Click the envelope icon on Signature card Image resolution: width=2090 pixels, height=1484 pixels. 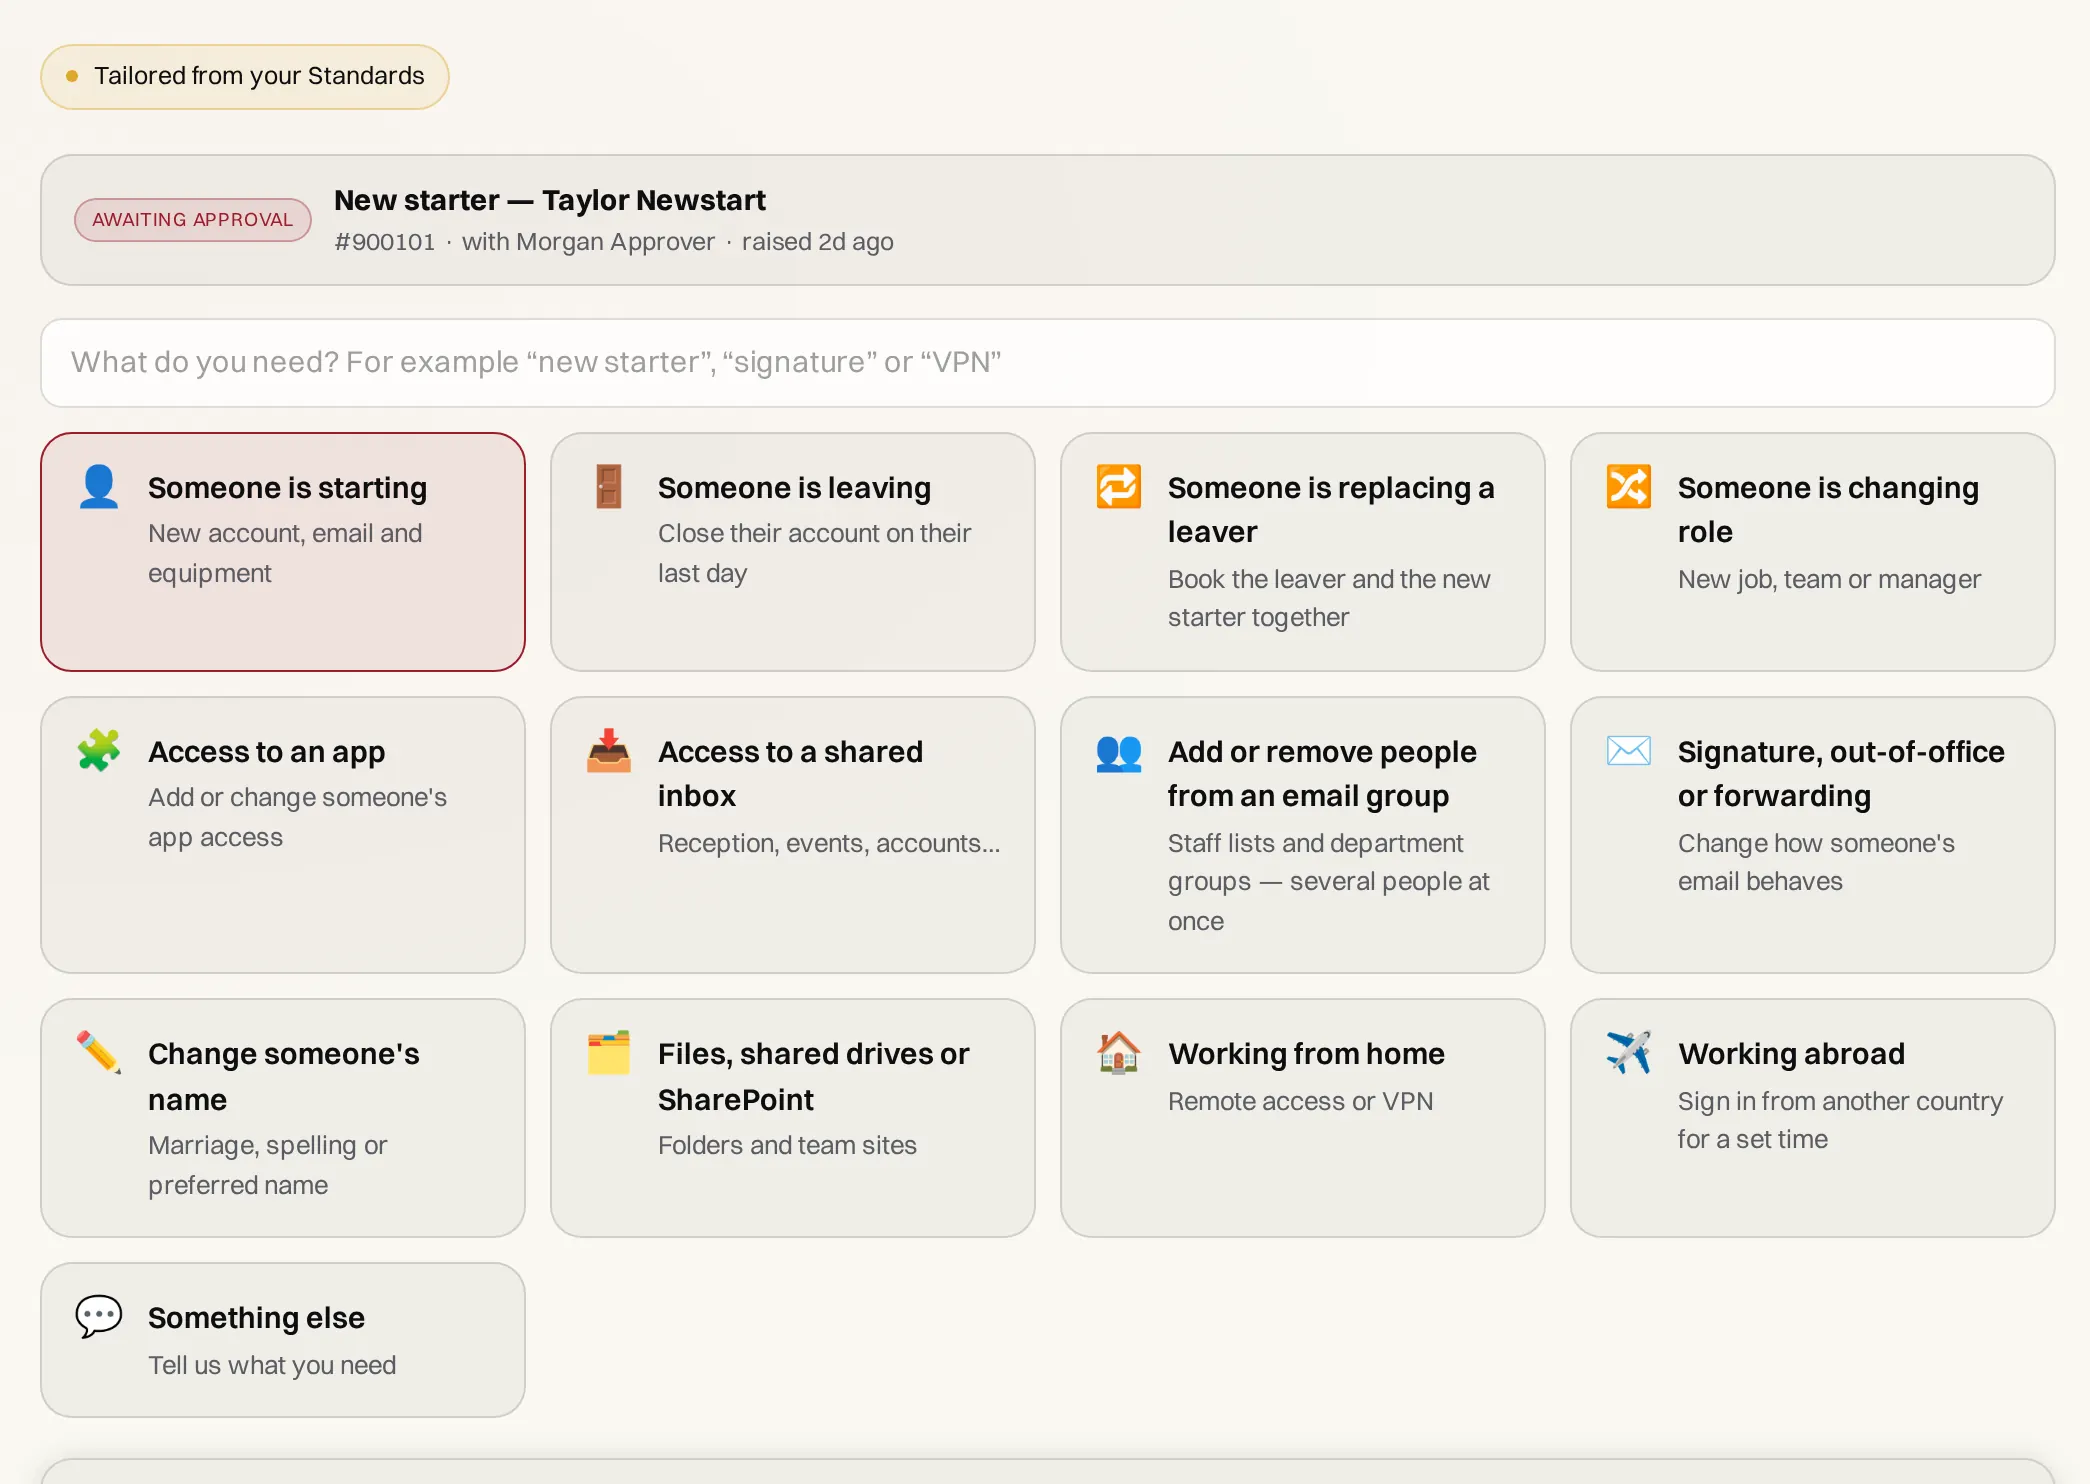point(1629,751)
